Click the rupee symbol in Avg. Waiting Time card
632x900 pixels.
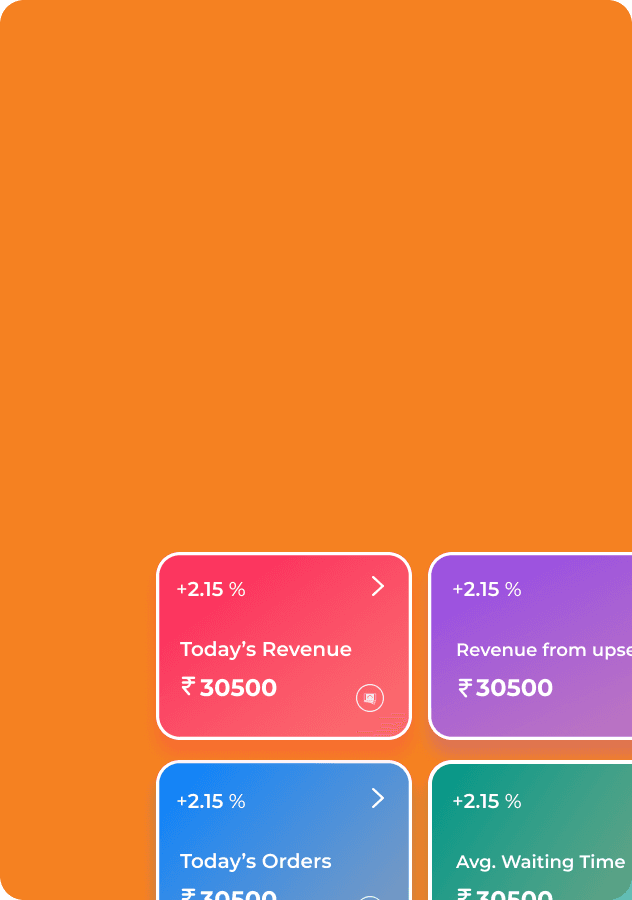pyautogui.click(x=465, y=894)
